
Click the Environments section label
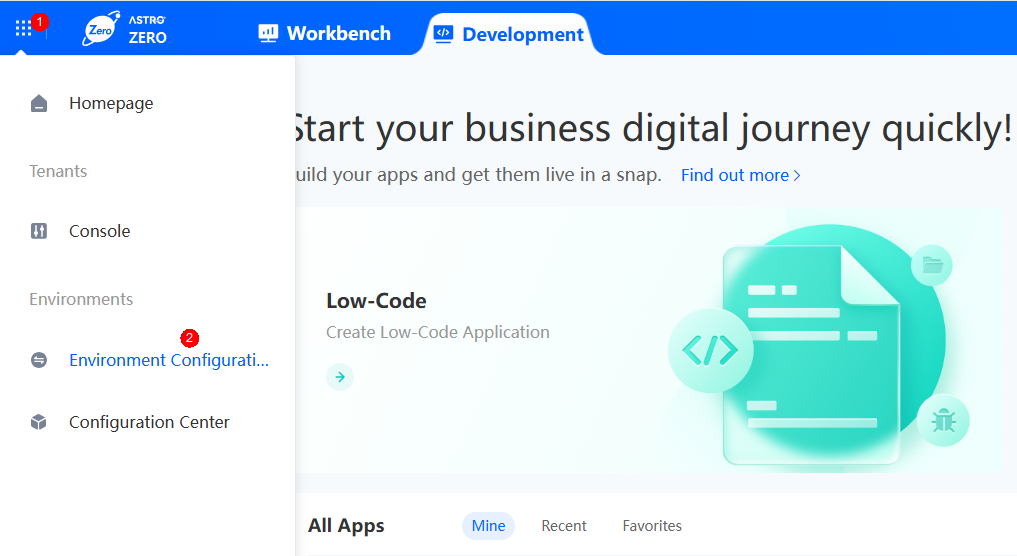[81, 299]
